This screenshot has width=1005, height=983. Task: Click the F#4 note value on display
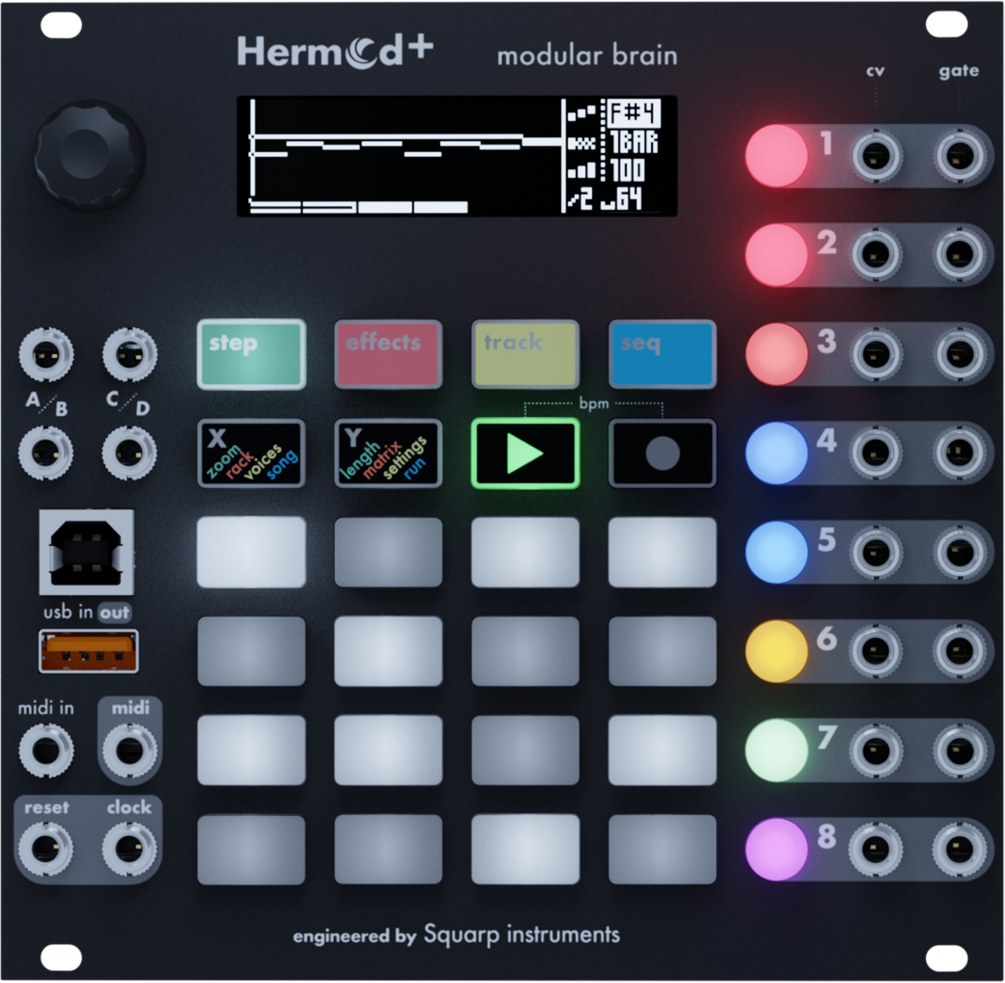[x=633, y=113]
